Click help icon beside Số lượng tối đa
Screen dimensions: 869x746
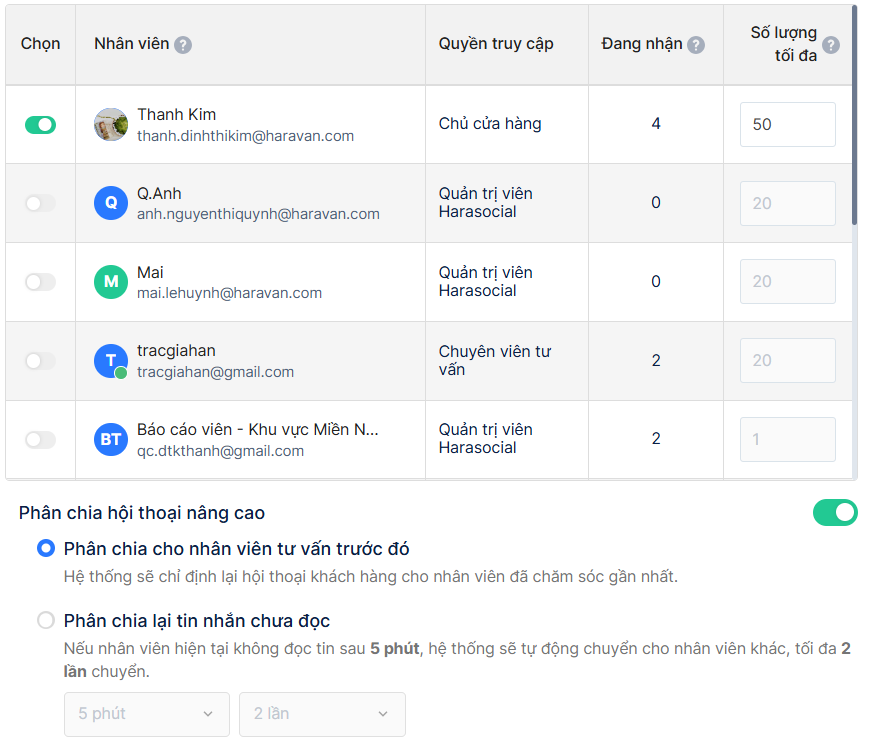(x=831, y=45)
